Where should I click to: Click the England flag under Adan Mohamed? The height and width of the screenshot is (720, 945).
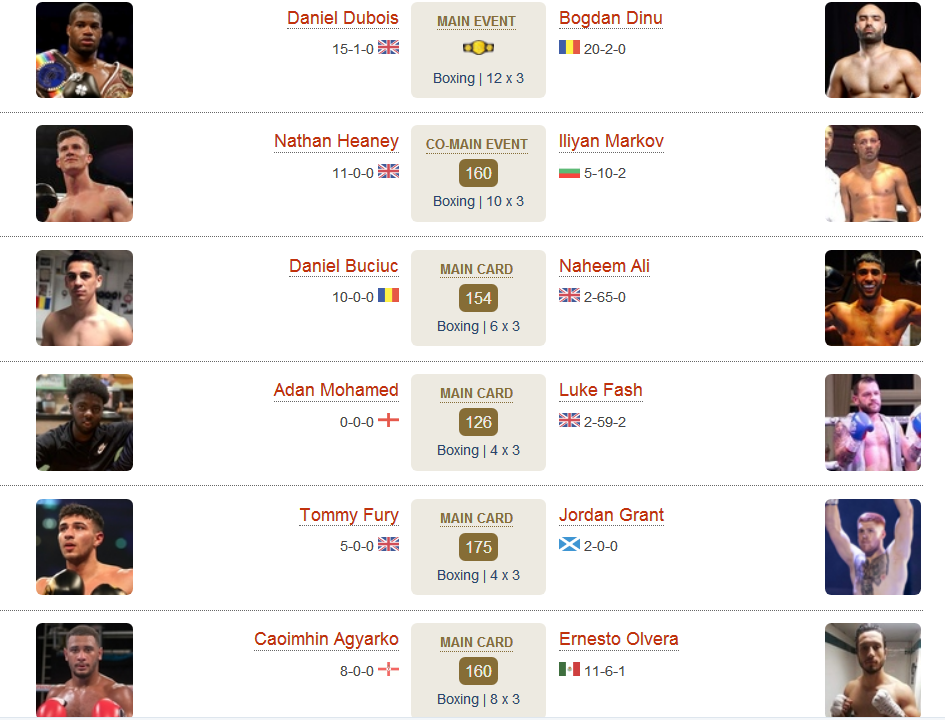coord(388,420)
